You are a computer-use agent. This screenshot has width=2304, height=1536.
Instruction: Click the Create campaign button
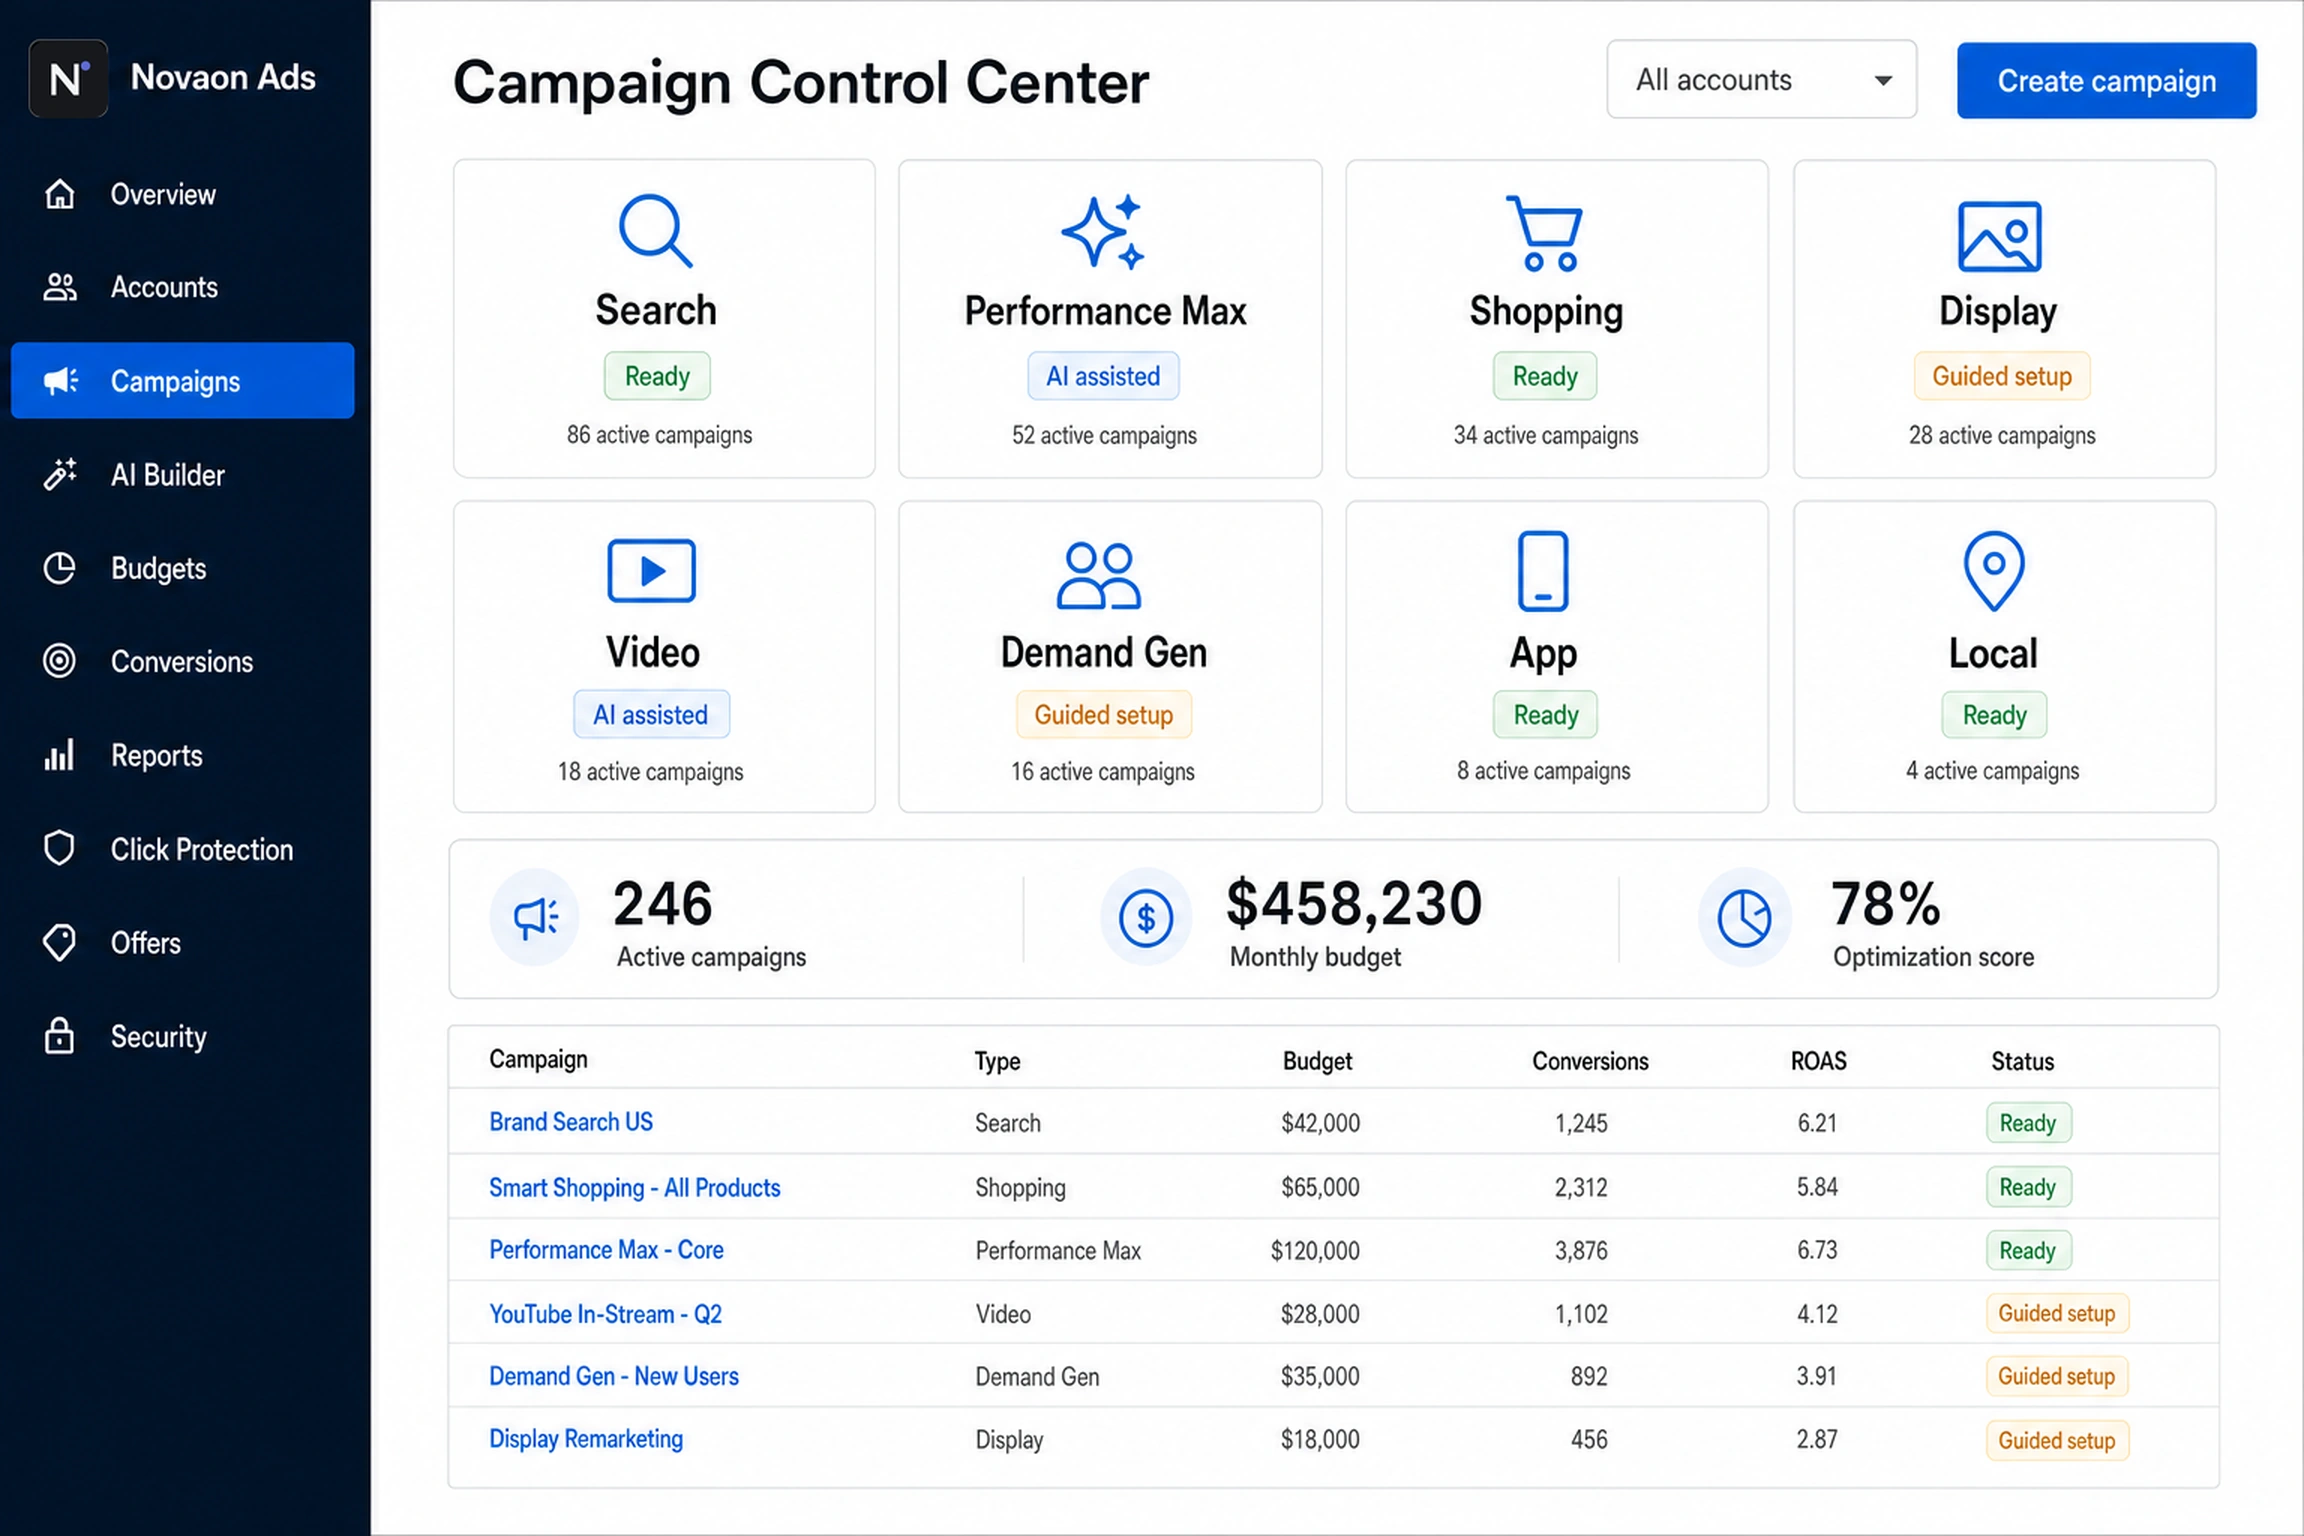[x=2106, y=80]
